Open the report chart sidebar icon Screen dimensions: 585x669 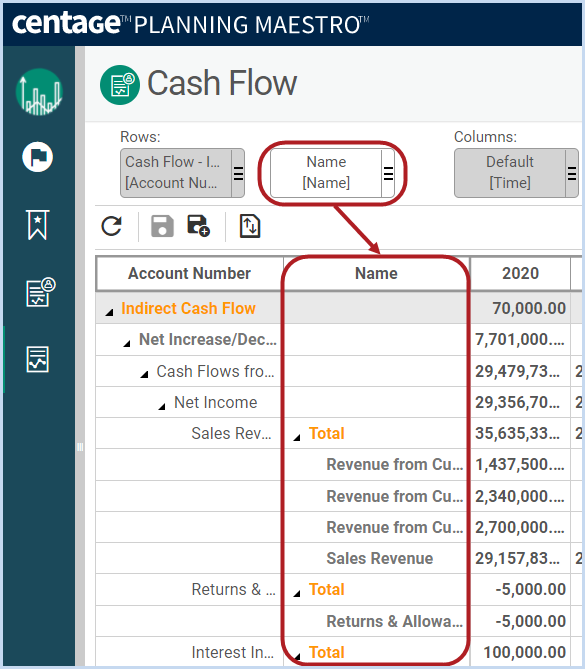[x=38, y=359]
